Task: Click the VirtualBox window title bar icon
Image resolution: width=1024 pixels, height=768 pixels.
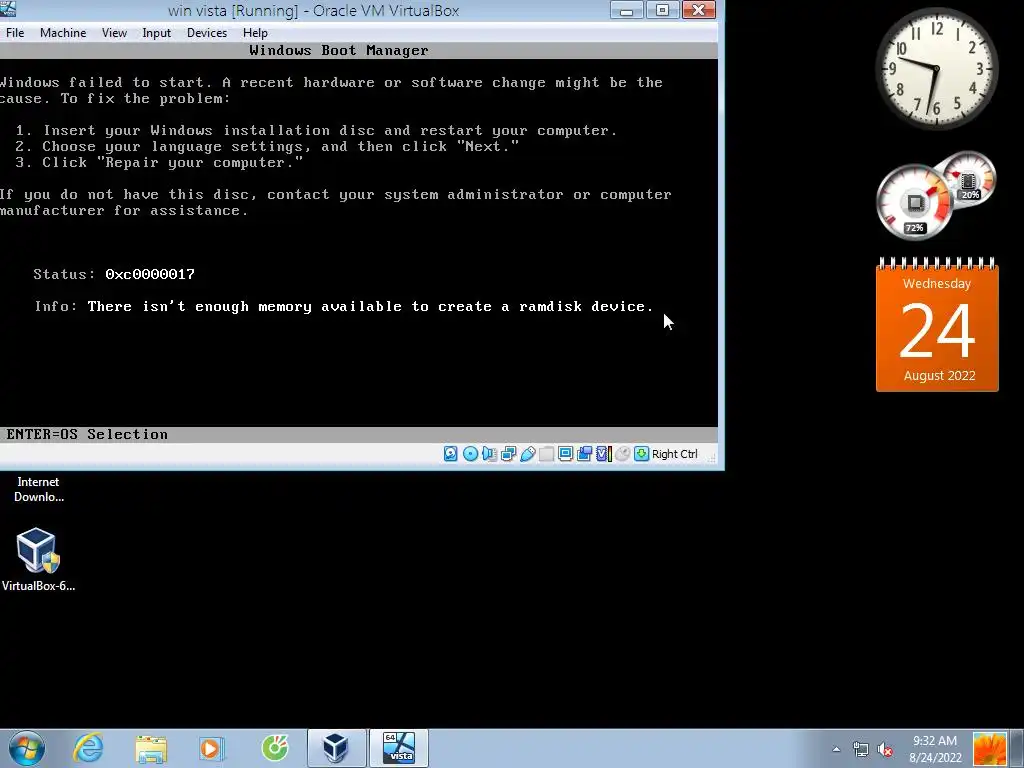Action: (8, 9)
